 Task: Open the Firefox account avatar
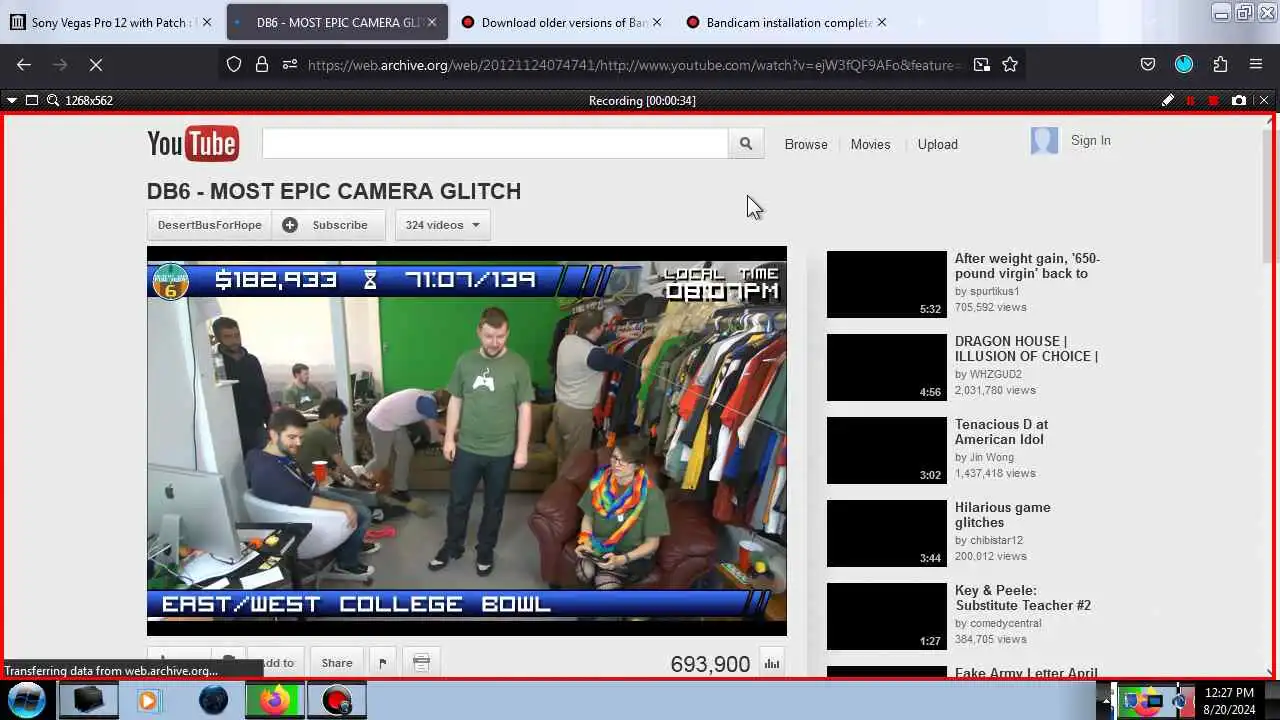coord(1184,64)
